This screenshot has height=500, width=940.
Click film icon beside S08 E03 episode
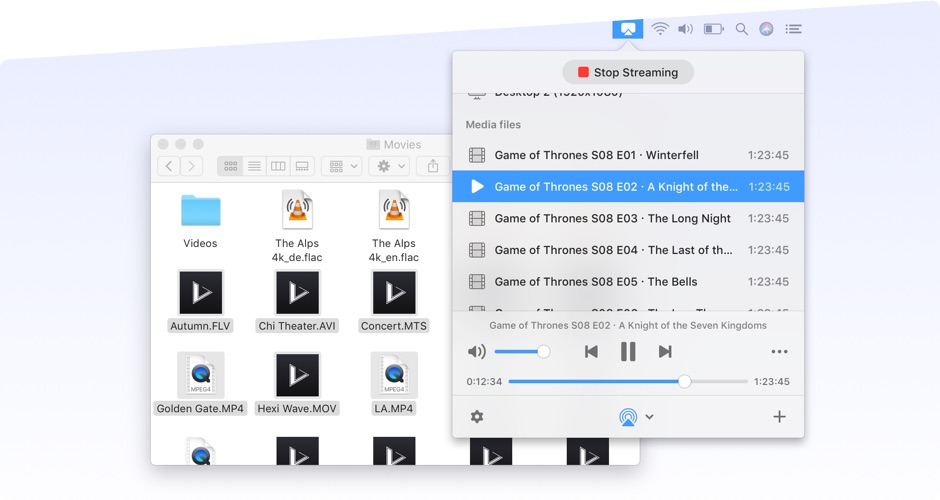(x=477, y=218)
